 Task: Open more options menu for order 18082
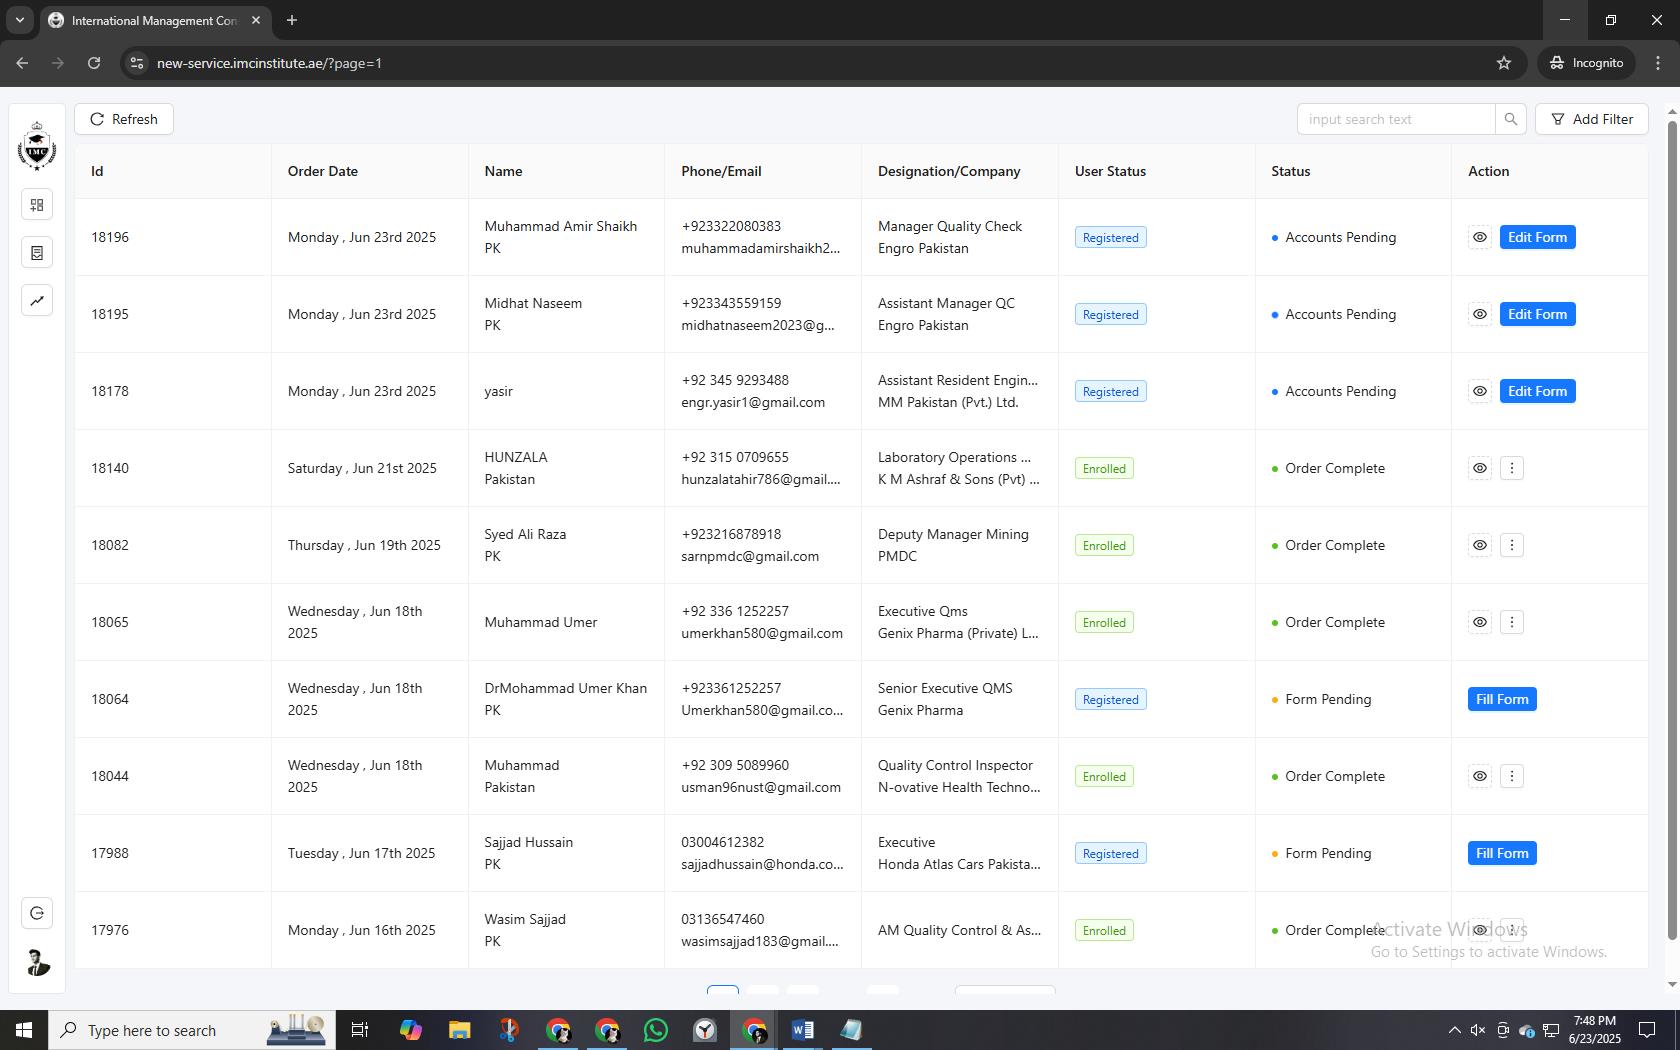point(1512,545)
